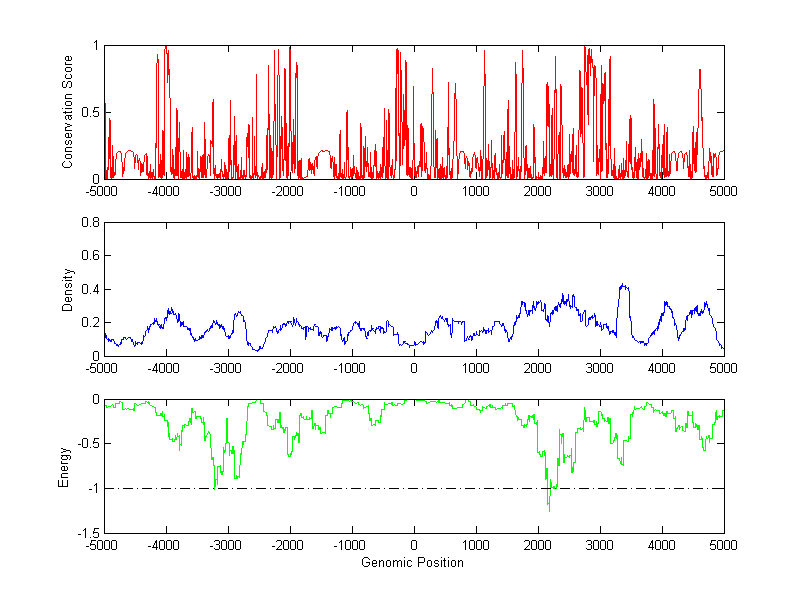Click the 0.6 tick on Density axis

(88, 256)
